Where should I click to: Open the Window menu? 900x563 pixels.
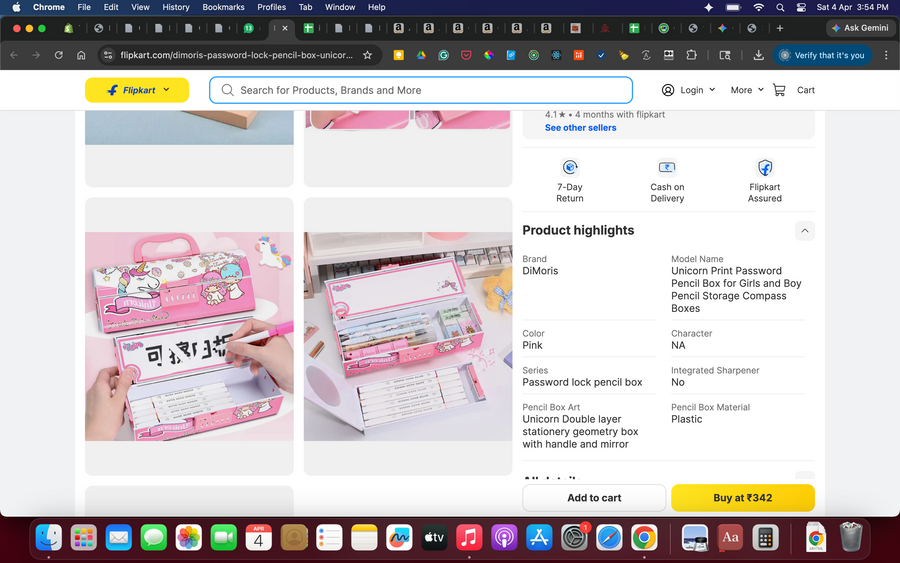click(x=340, y=7)
